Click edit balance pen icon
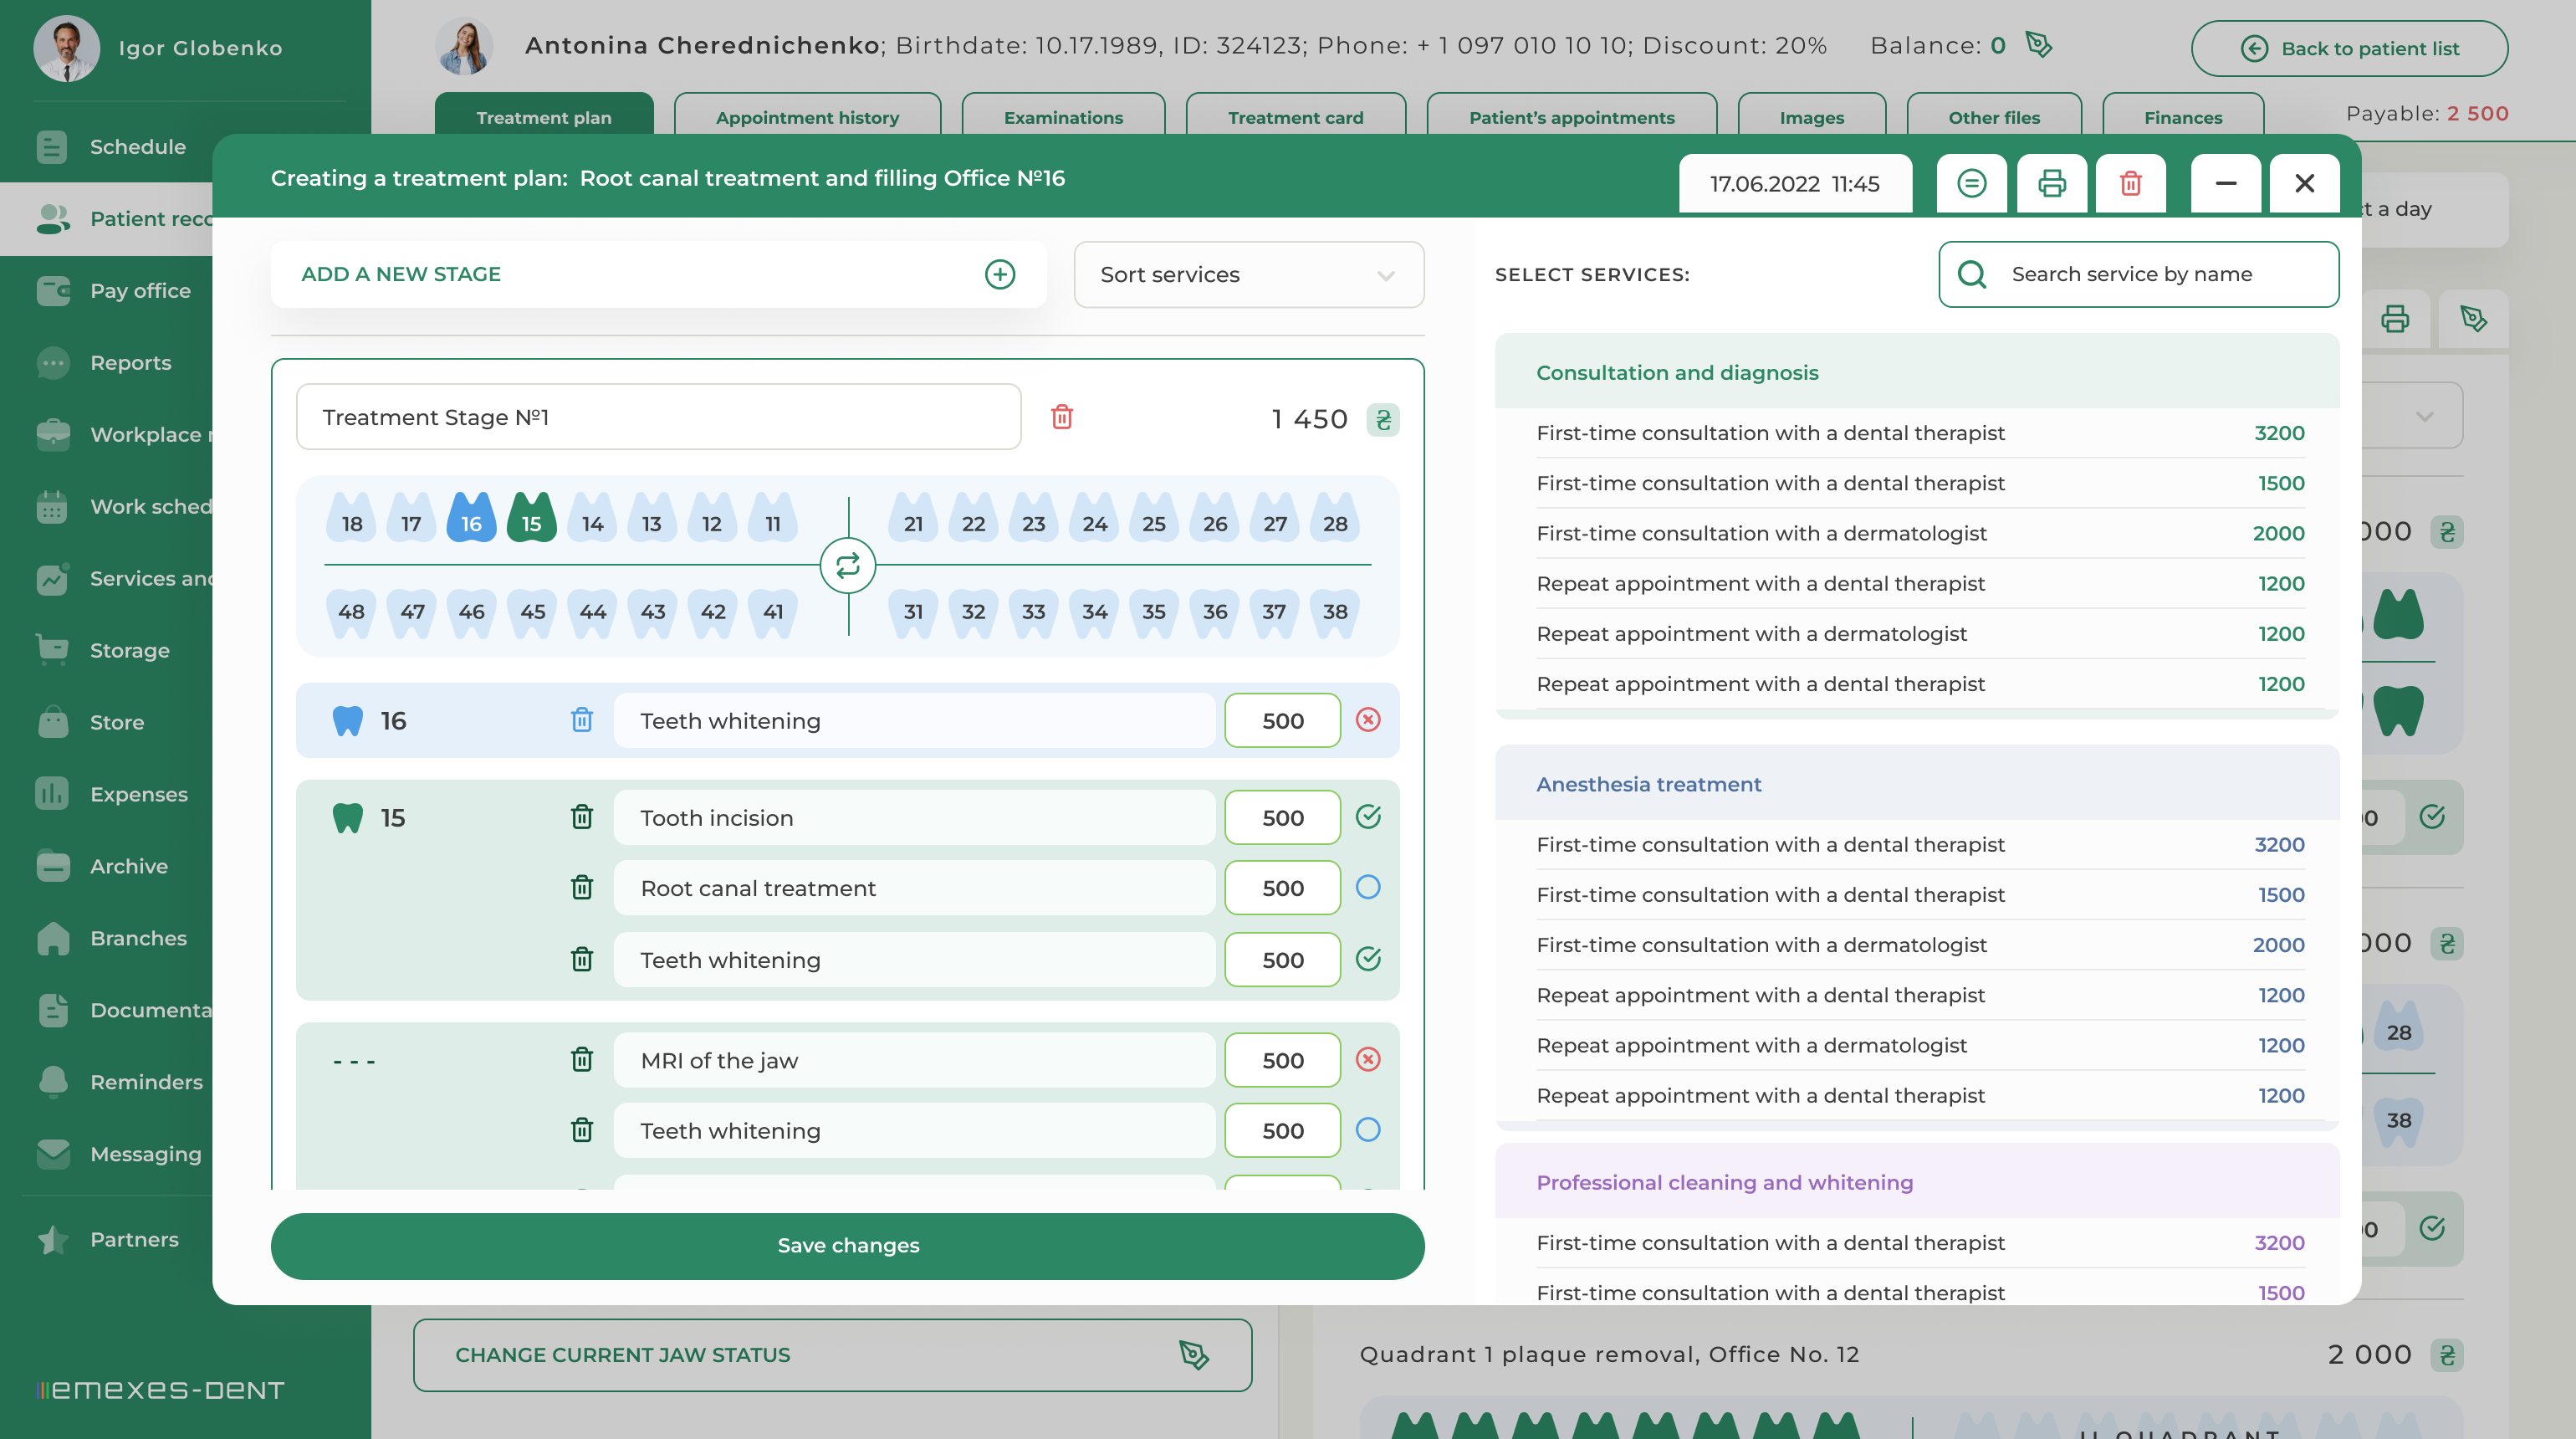The image size is (2576, 1439). point(2038,45)
